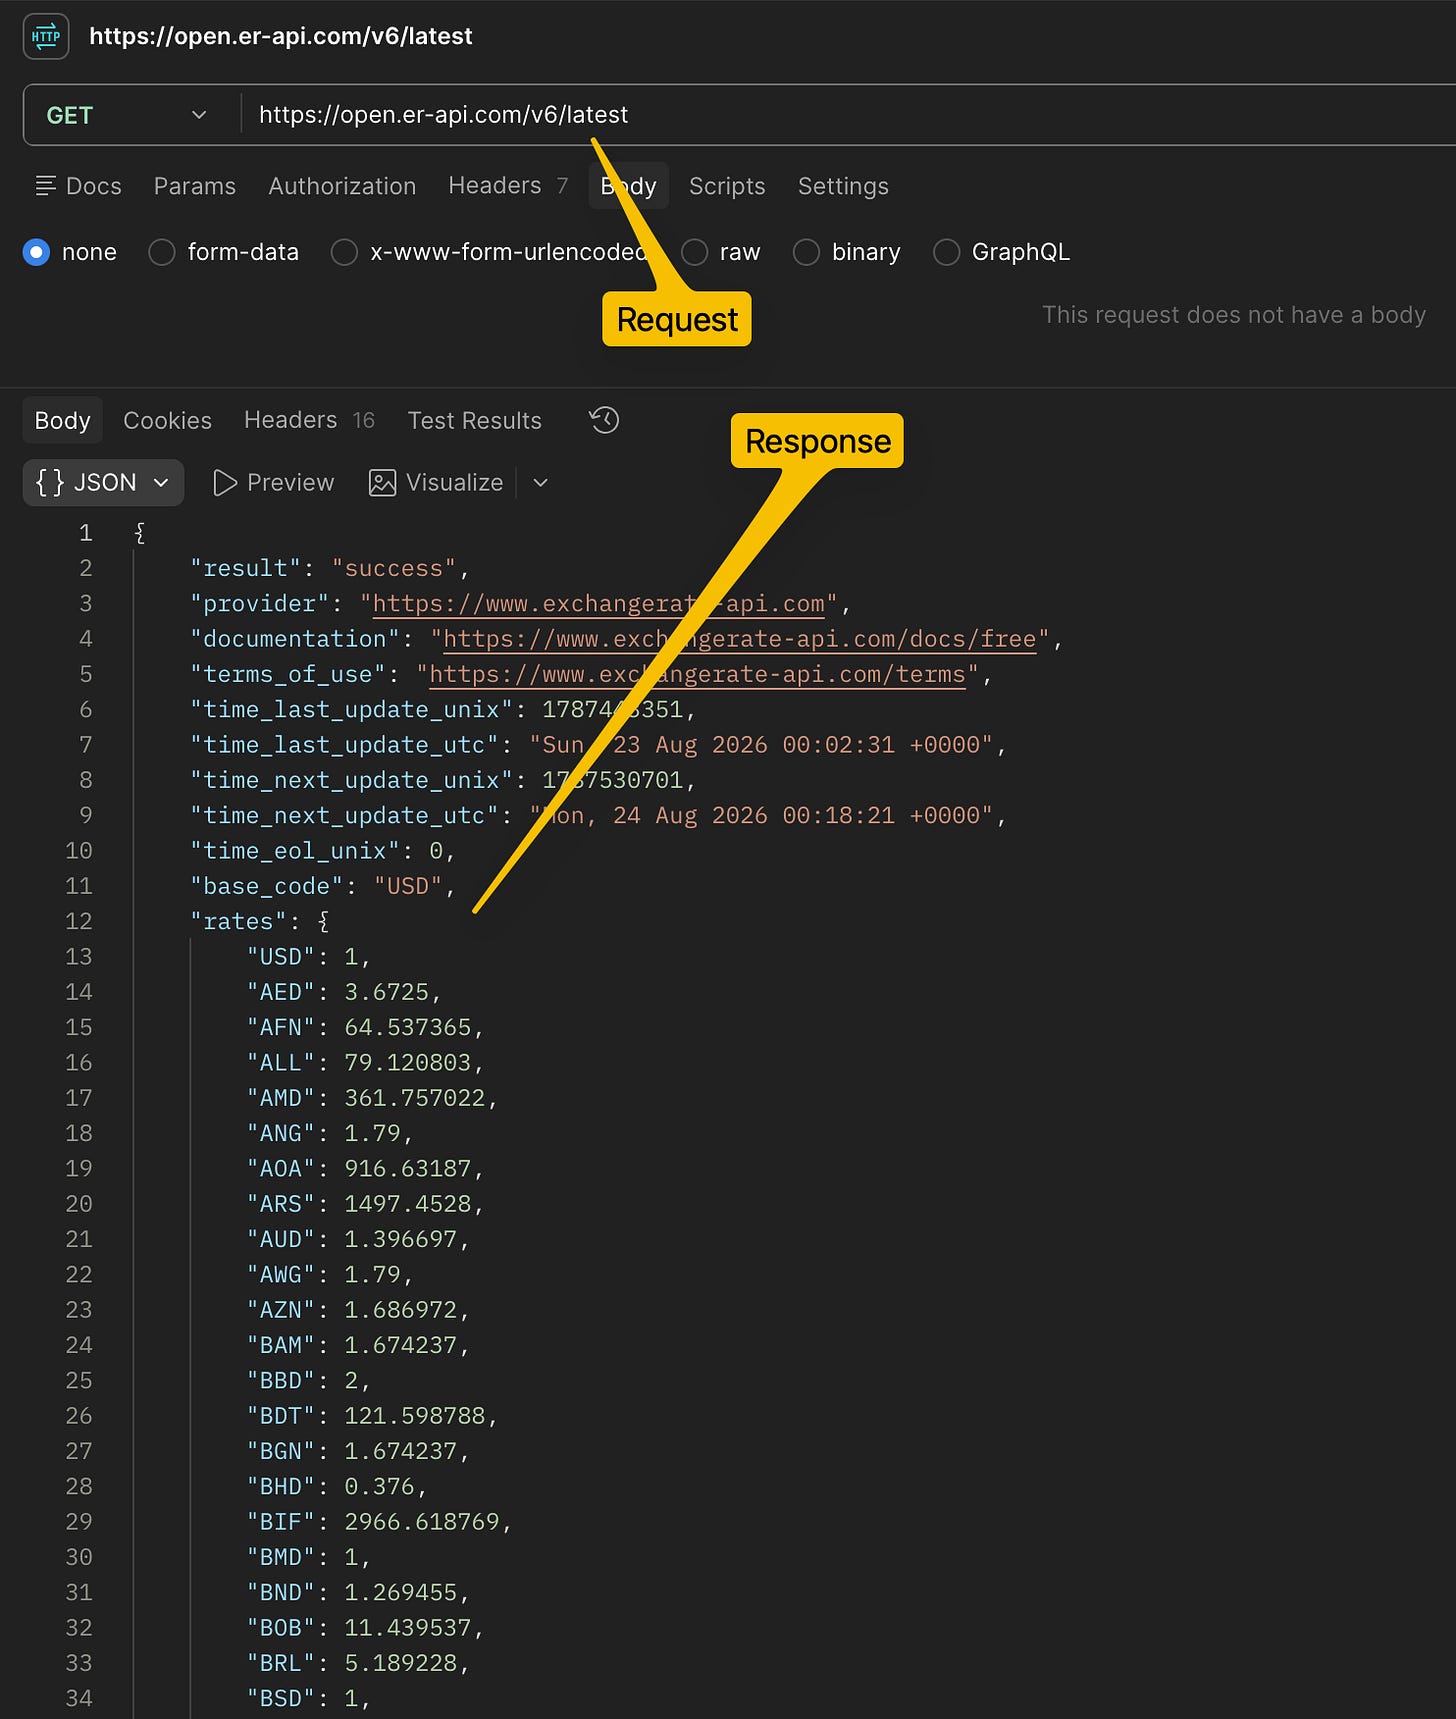Click the "BRL" rate key
Image resolution: width=1456 pixels, height=1719 pixels.
pos(281,1663)
